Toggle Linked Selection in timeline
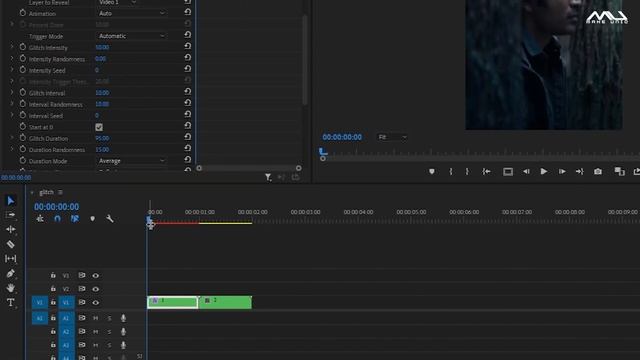Viewport: 640px width, 360px height. tap(75, 219)
